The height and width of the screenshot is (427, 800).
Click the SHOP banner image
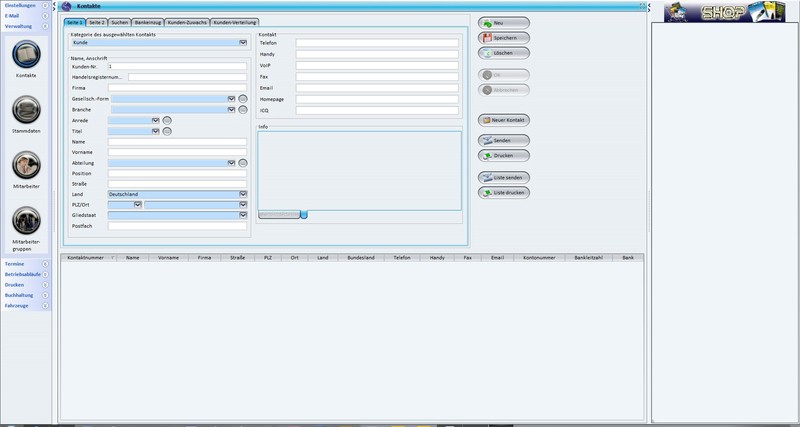(724, 11)
